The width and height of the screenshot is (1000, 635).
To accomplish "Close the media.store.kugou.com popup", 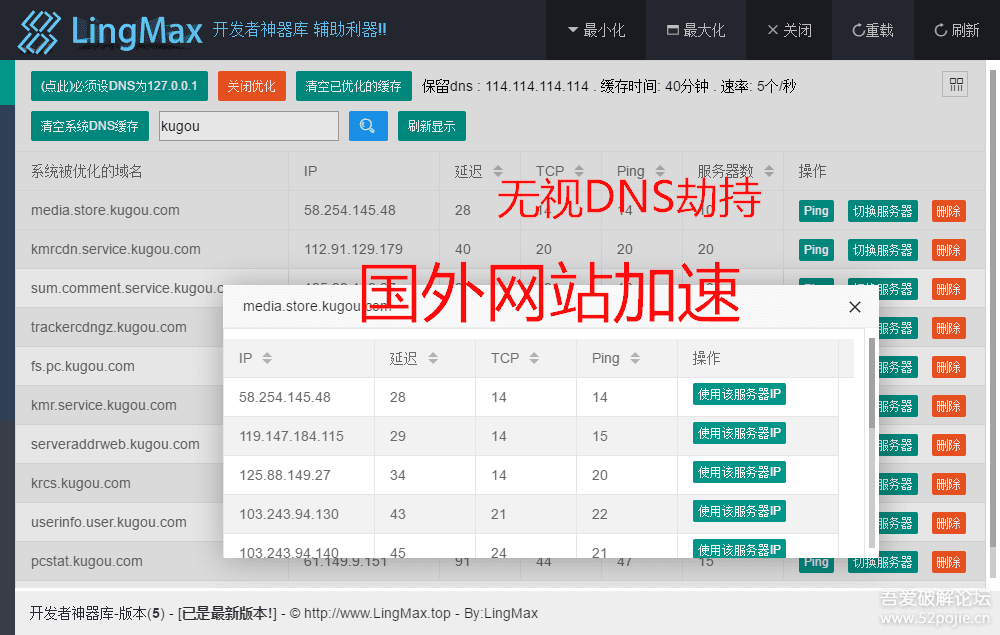I will (855, 307).
